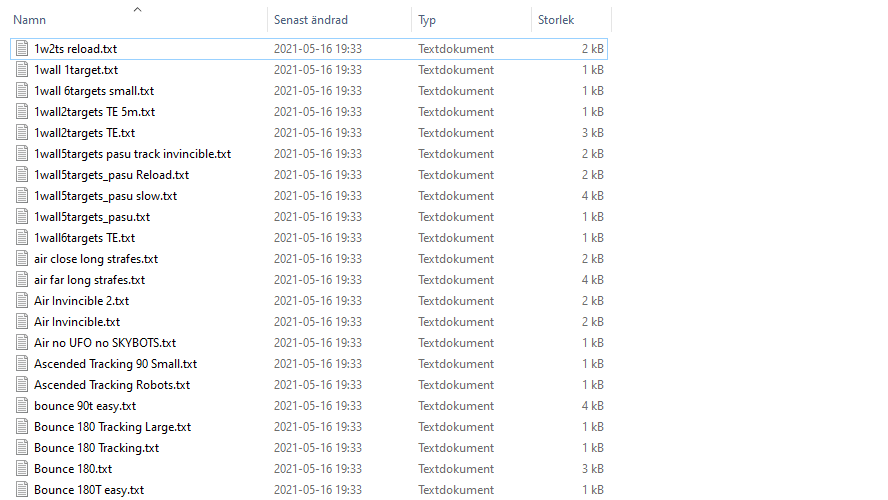Screen dimensions: 888x500
Task: Select the file 1wall5targets_pasu slow.txt
Action: pos(105,196)
